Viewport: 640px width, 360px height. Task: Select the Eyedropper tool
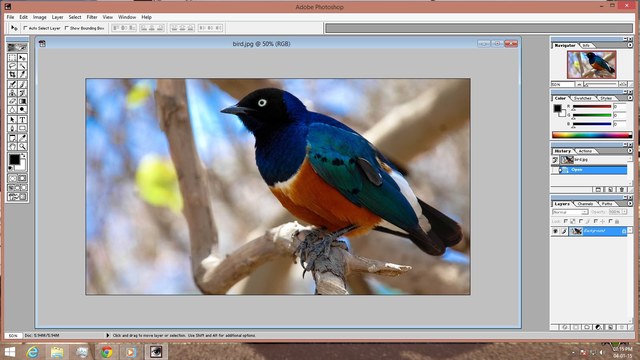pos(22,138)
